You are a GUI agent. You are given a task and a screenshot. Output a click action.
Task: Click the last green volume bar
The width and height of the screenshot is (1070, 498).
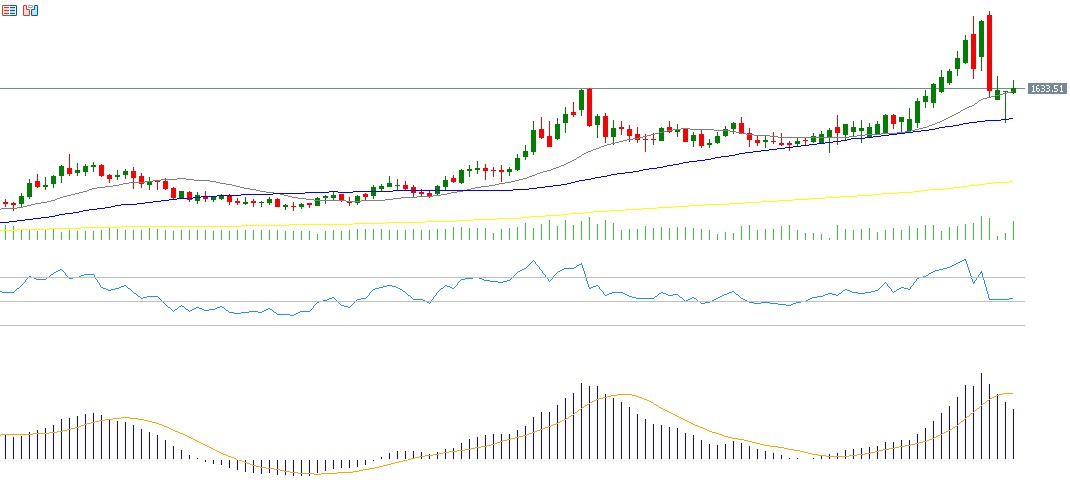(x=1013, y=230)
